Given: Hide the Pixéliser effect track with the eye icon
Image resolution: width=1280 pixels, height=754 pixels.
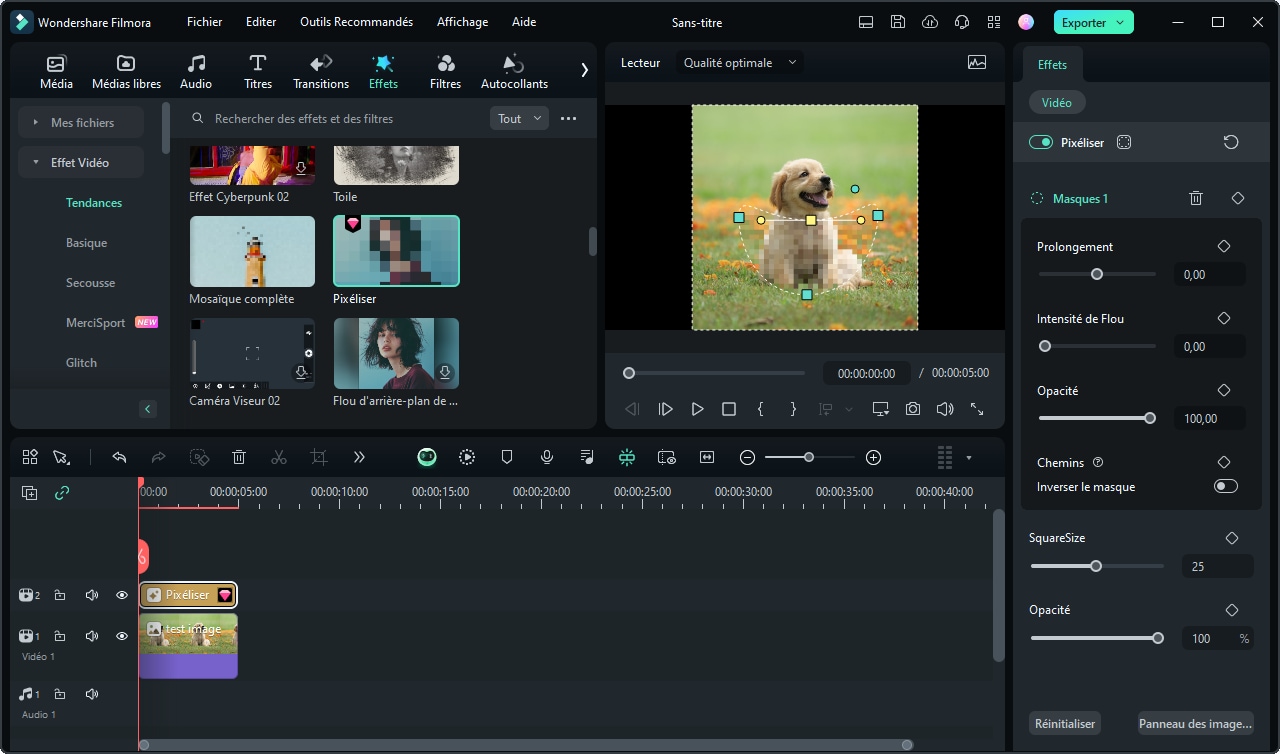Looking at the screenshot, I should tap(122, 595).
